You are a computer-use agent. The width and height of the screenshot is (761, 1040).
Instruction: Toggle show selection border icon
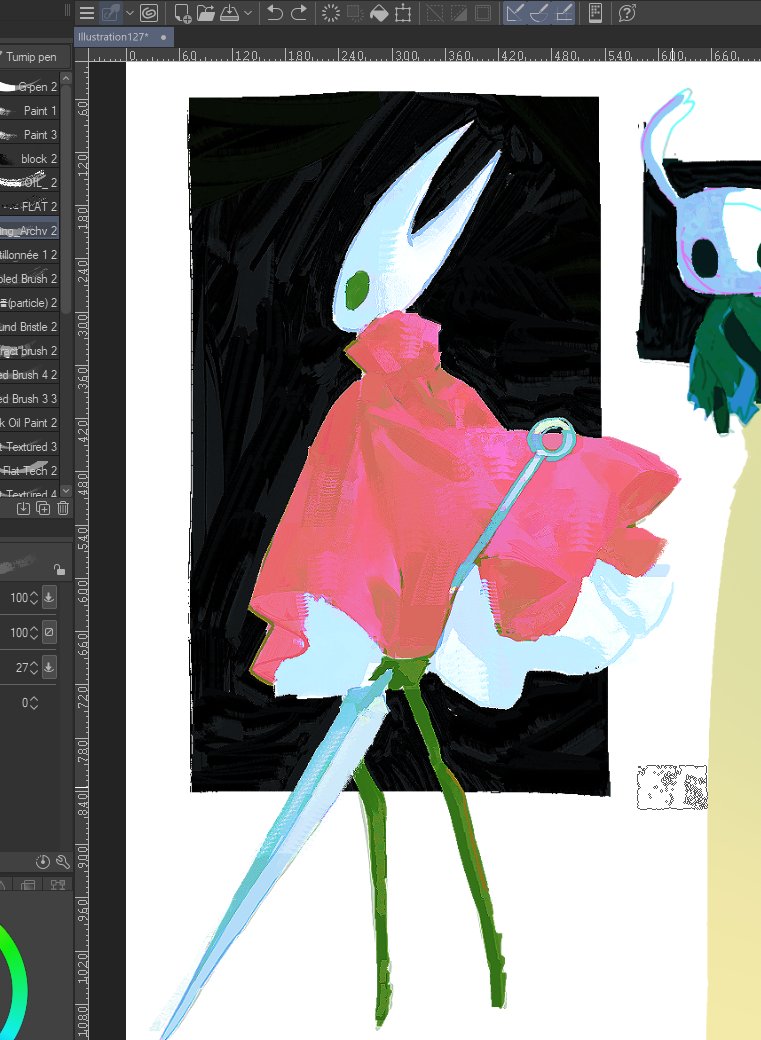coord(483,13)
